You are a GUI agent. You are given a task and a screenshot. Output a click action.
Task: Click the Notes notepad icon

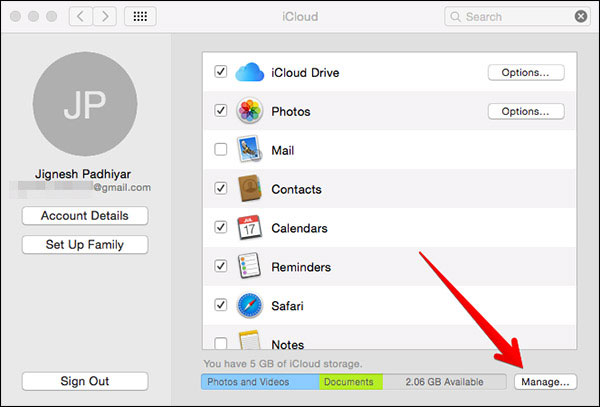tap(249, 340)
